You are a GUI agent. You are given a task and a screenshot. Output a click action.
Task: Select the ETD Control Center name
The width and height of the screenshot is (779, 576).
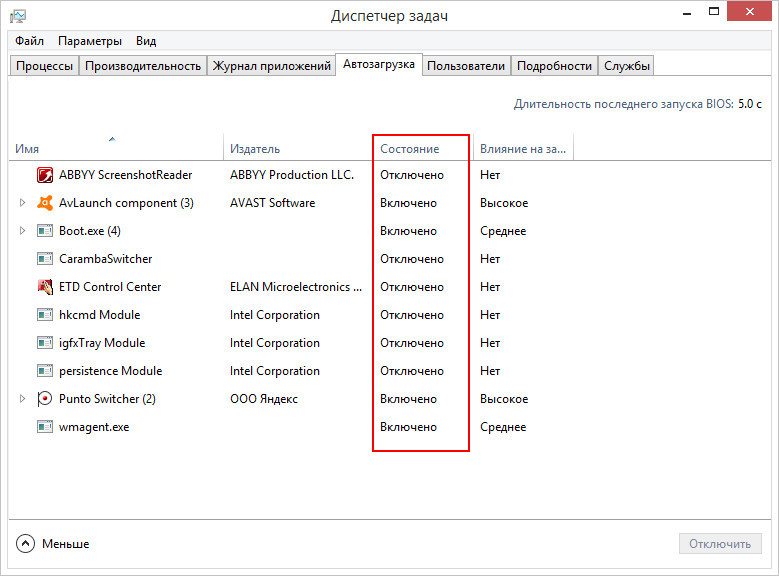[110, 287]
